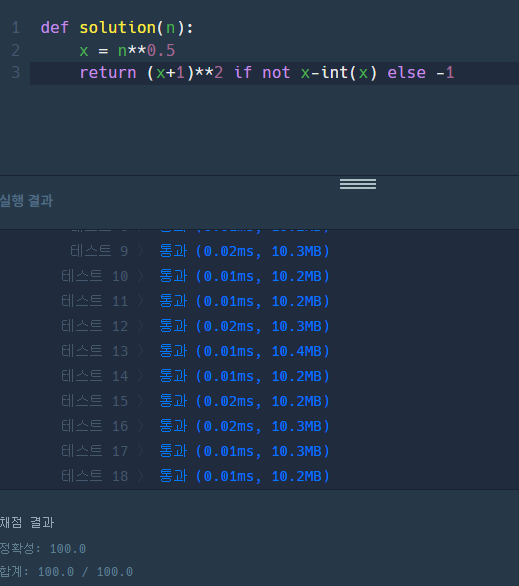Click the '테스트 16' result label

pyautogui.click(x=95, y=426)
